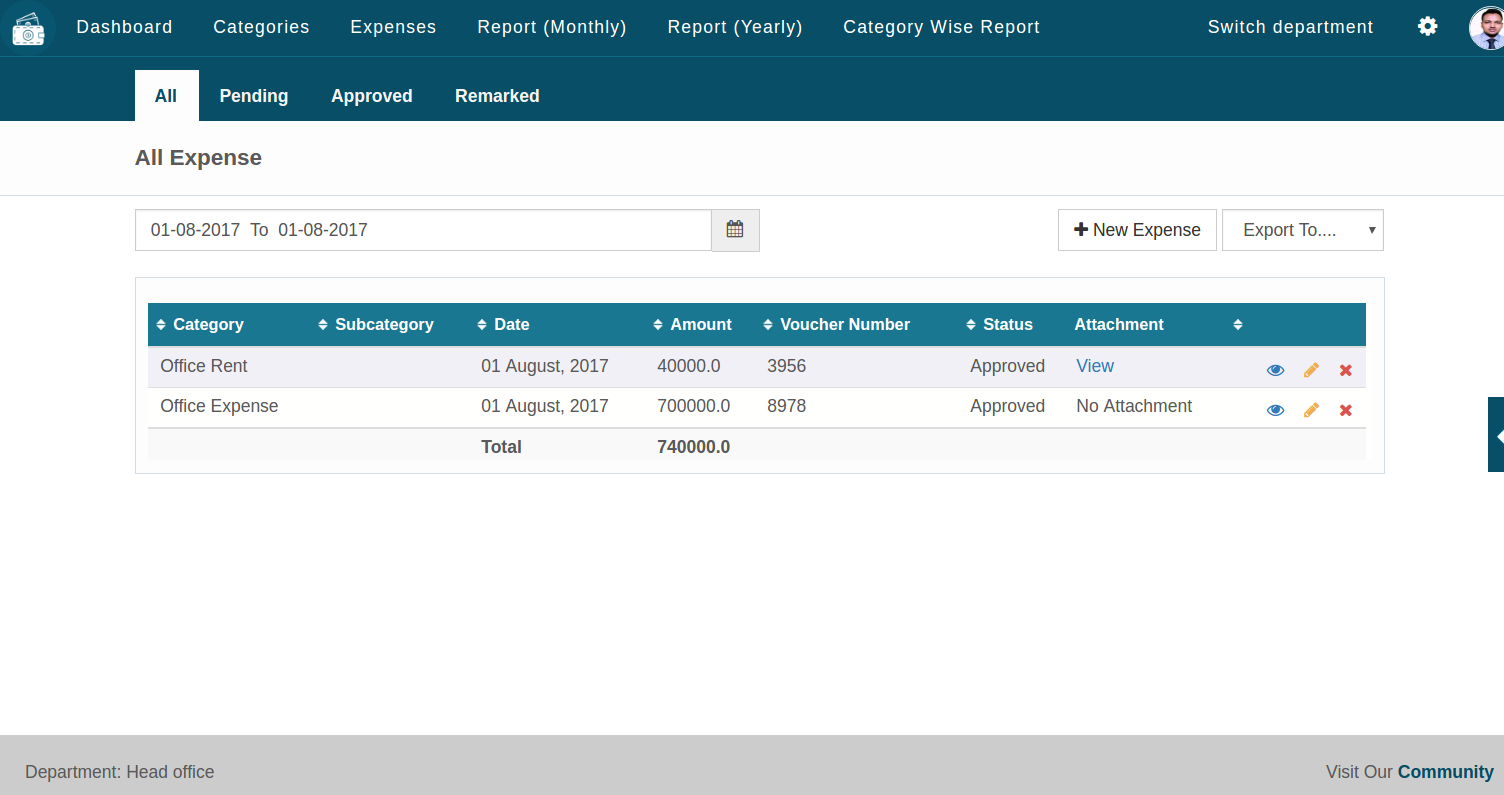This screenshot has width=1504, height=795.
Task: Click the New Expense button
Action: click(1137, 230)
